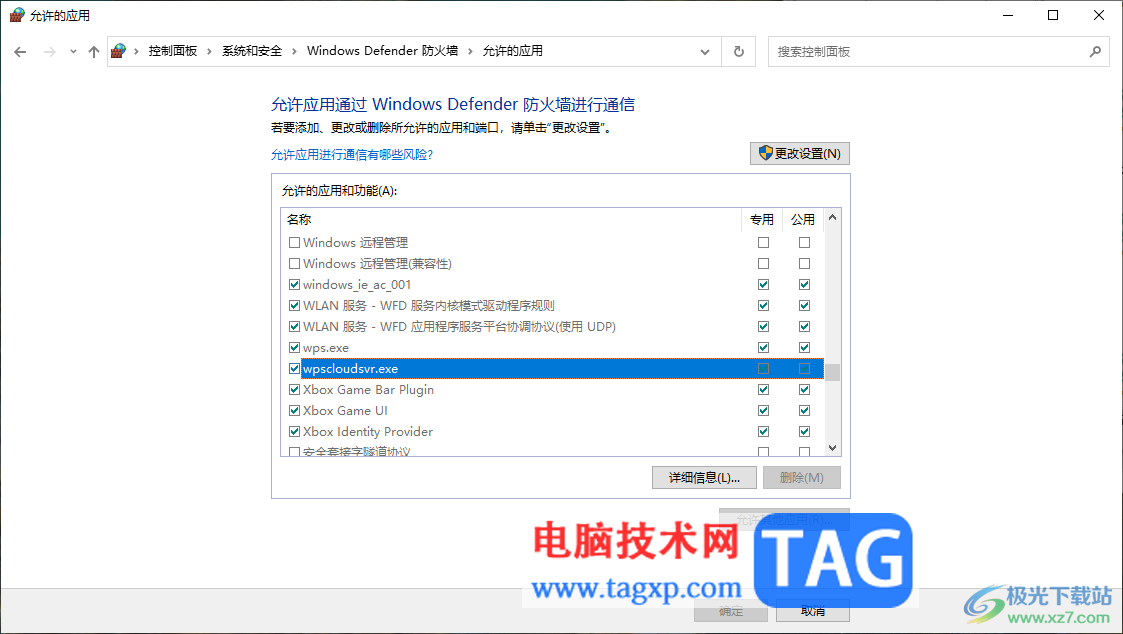Image resolution: width=1123 pixels, height=634 pixels.
Task: Open window system menu icon in title bar
Action: click(16, 15)
